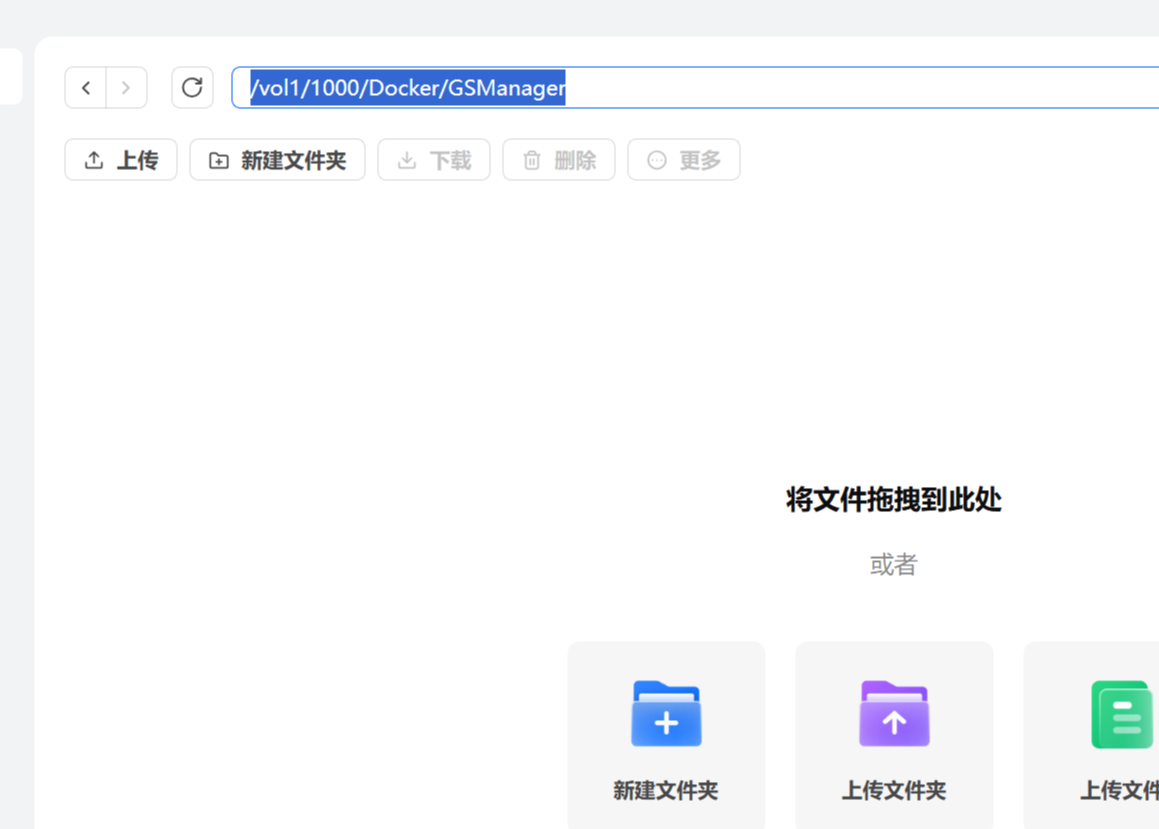Open the 更多 options menu
This screenshot has width=1159, height=829.
point(683,159)
